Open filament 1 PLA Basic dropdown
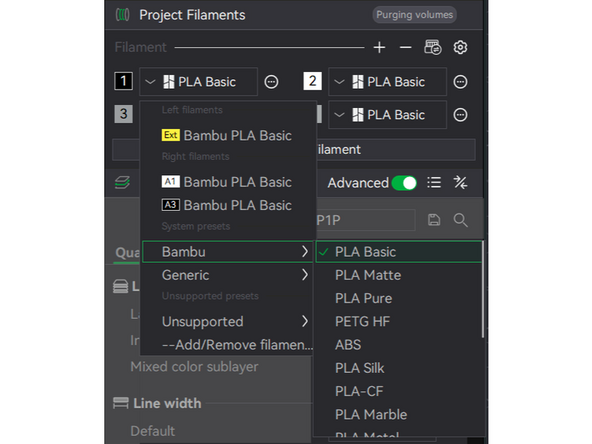 point(199,82)
